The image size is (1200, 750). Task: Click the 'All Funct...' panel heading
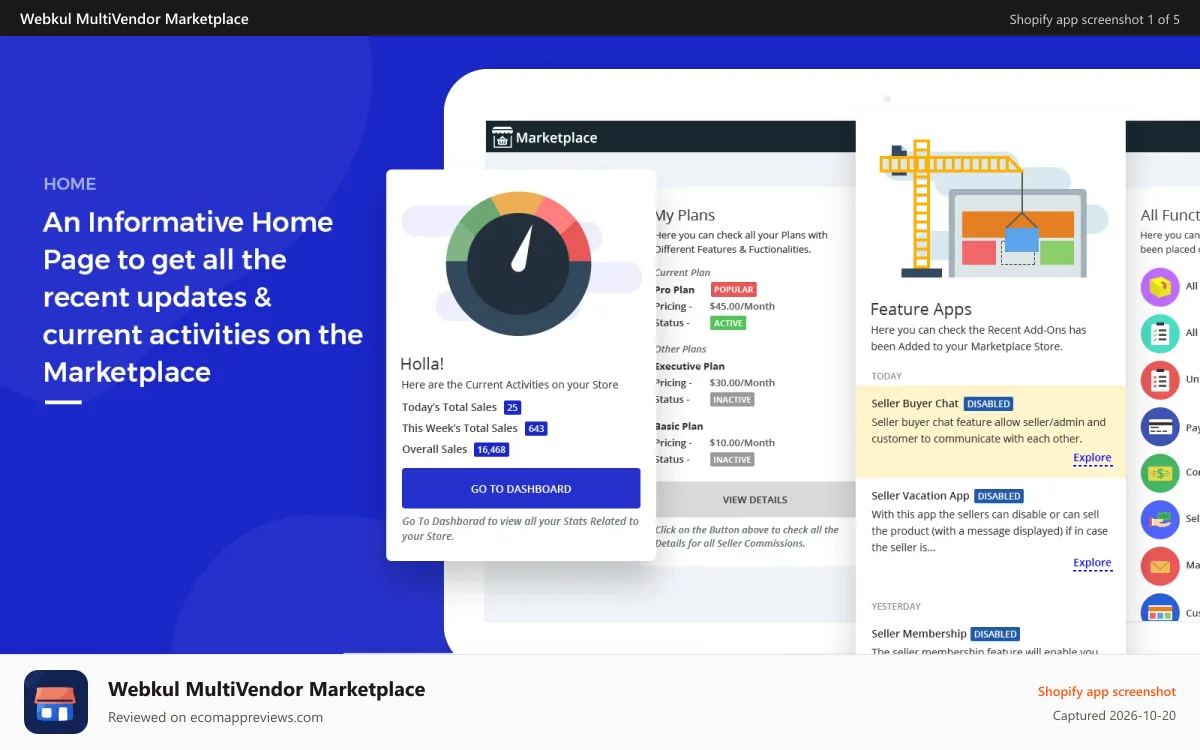pos(1170,215)
